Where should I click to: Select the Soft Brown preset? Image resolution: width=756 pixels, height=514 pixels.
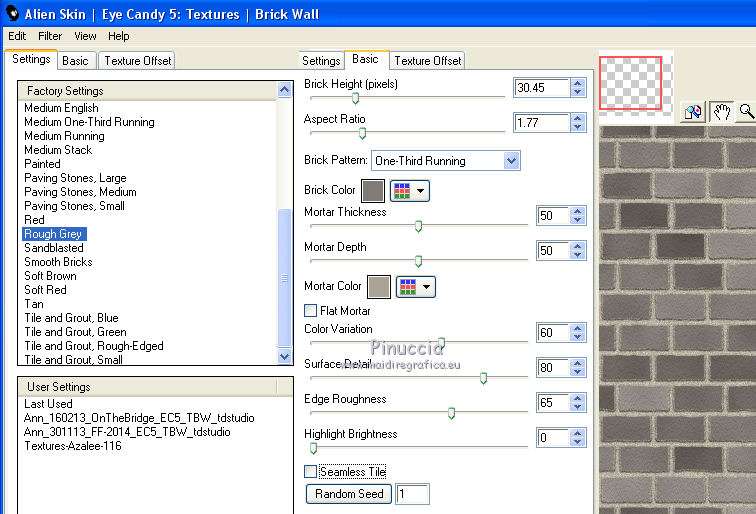50,275
